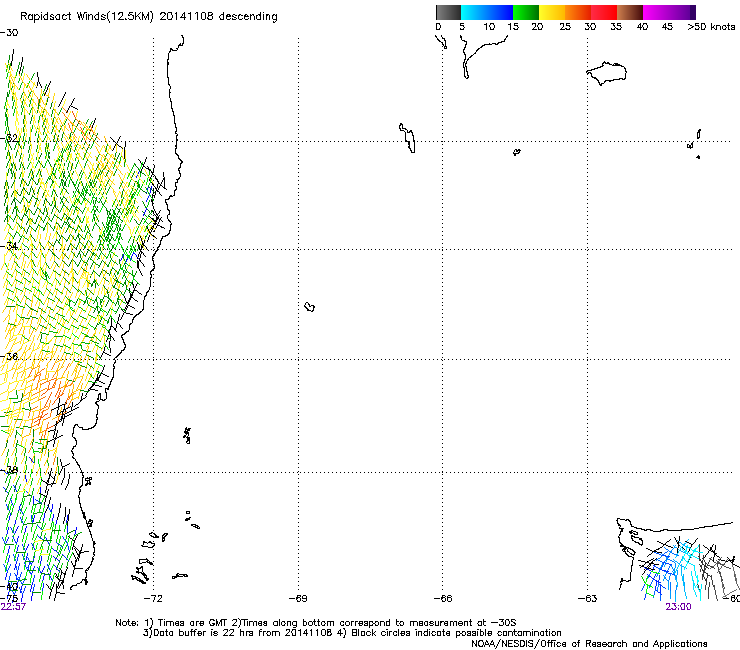
Task: Click the 'Note: 1) Times are GMT' line
Action: click(x=316, y=623)
